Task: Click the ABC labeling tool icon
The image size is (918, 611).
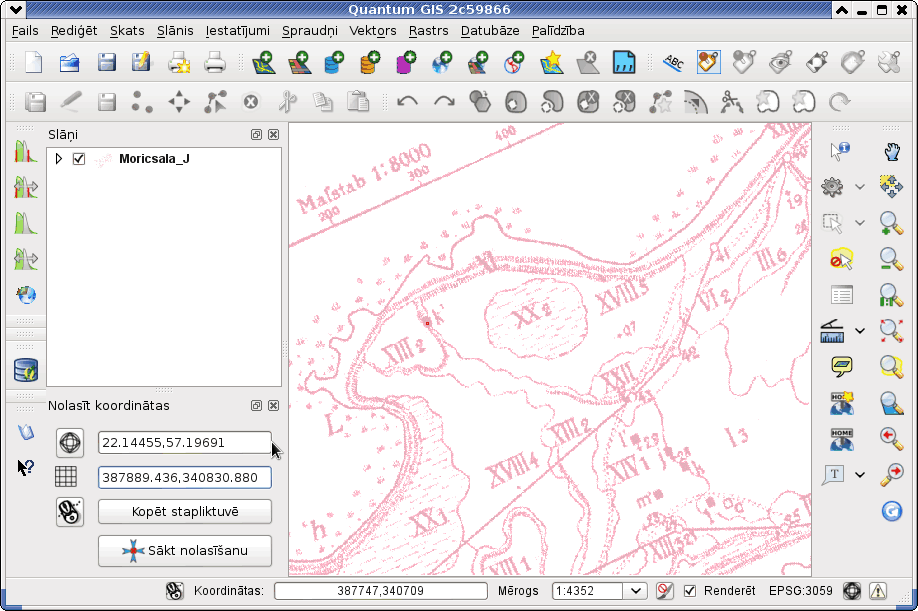Action: click(x=673, y=62)
